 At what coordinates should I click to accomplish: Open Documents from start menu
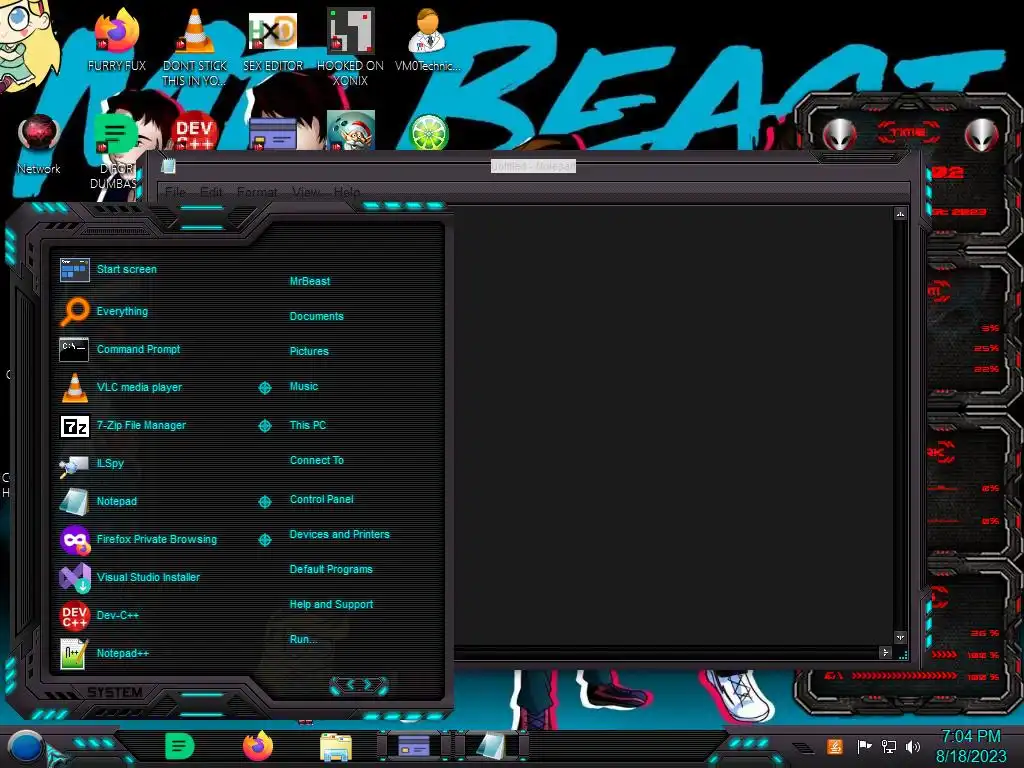tap(316, 316)
